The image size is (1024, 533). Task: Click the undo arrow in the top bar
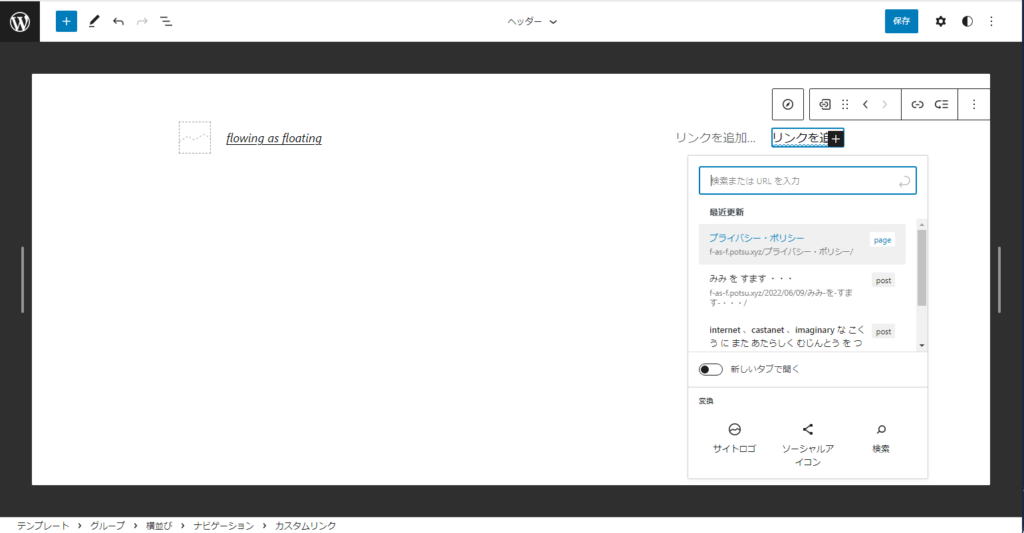tap(118, 21)
